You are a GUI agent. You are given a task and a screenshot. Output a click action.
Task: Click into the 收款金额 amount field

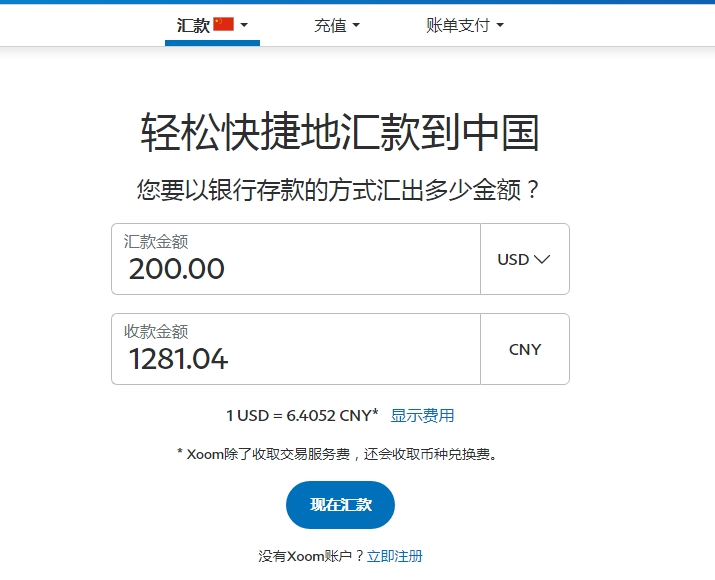pos(296,358)
